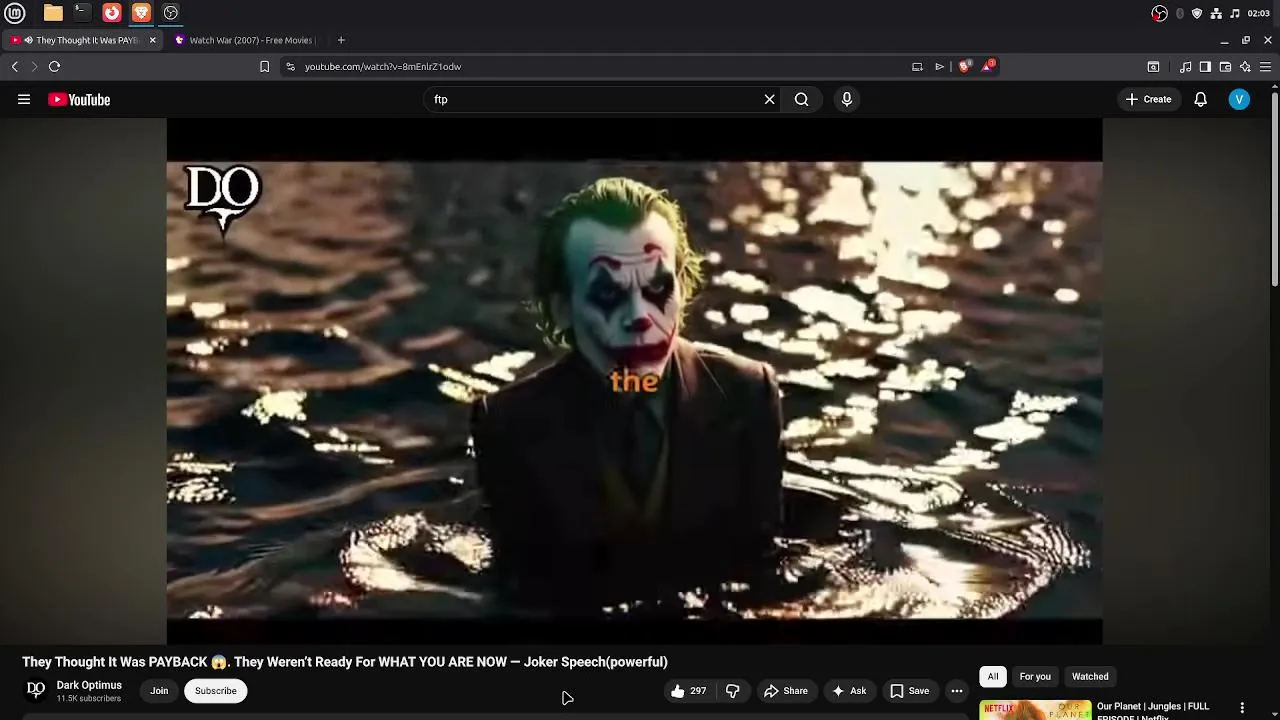This screenshot has width=1280, height=720.
Task: Open the file manager folder icon in panel
Action: coord(53,13)
